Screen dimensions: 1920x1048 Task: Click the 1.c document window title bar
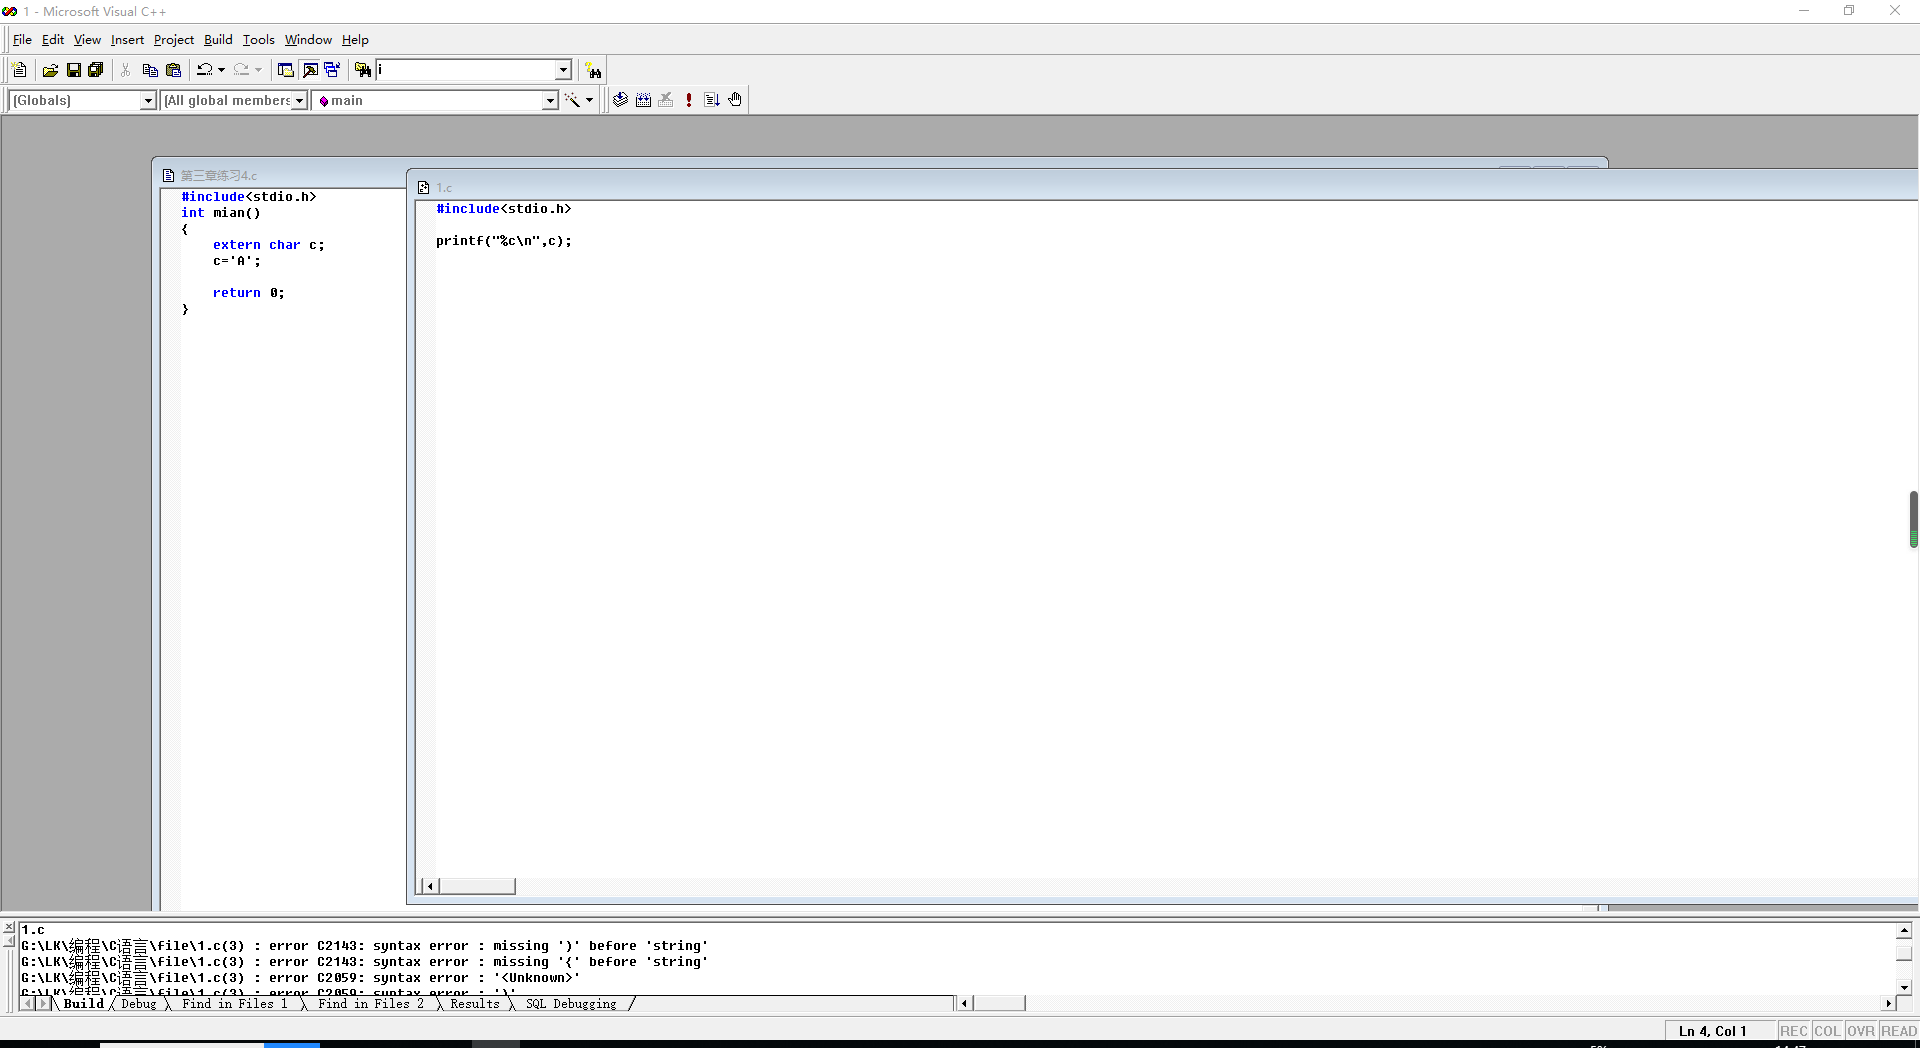pyautogui.click(x=1165, y=187)
